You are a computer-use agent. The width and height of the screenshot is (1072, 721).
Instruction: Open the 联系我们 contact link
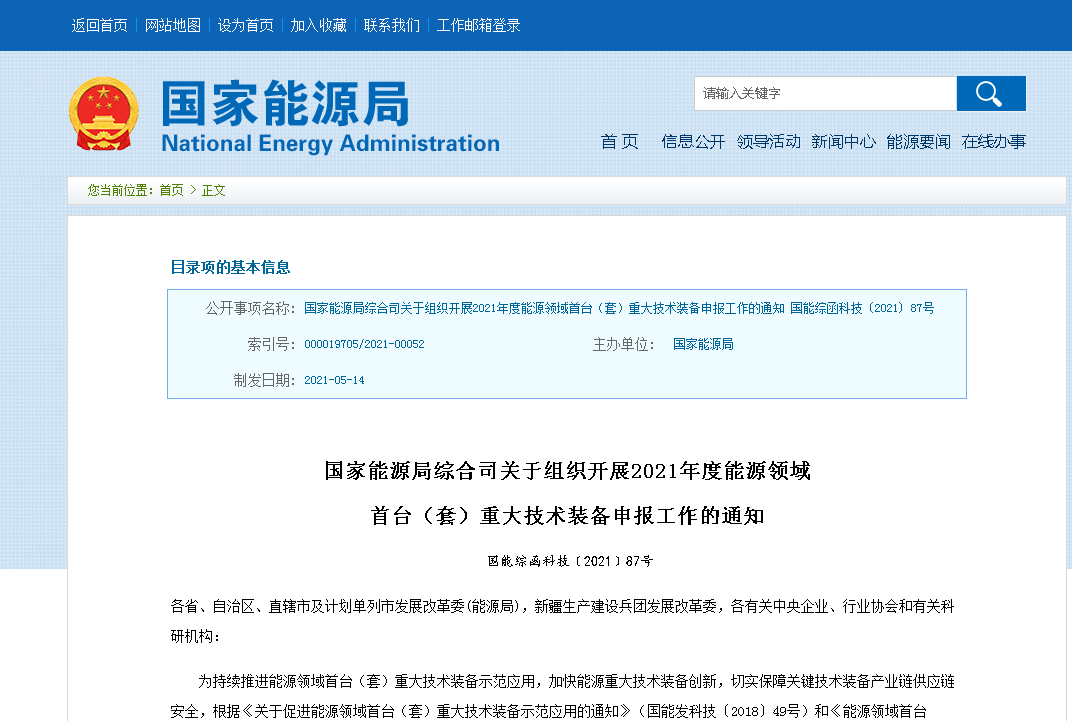(x=390, y=25)
